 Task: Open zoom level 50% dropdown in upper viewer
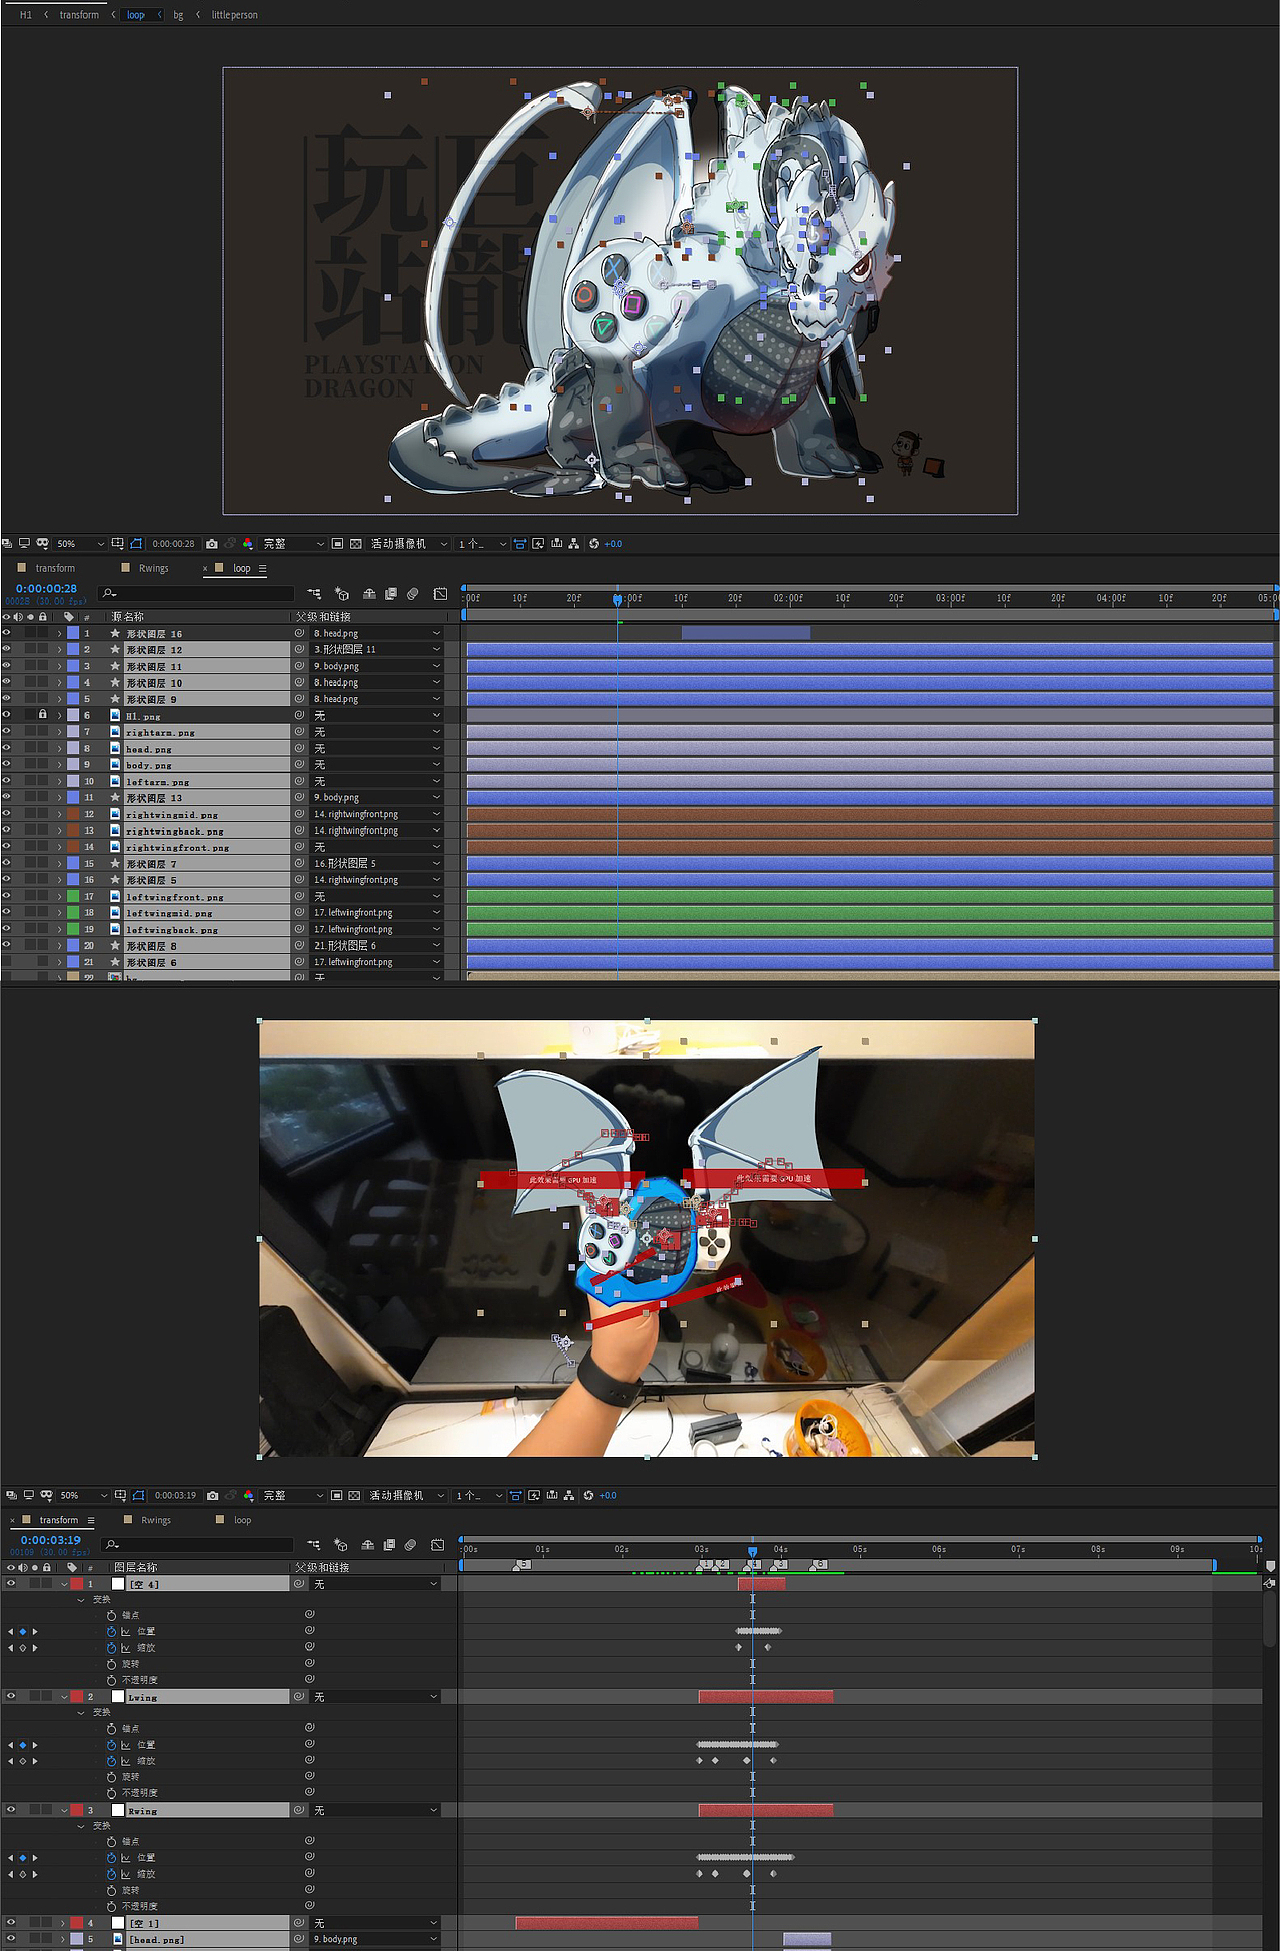click(81, 544)
